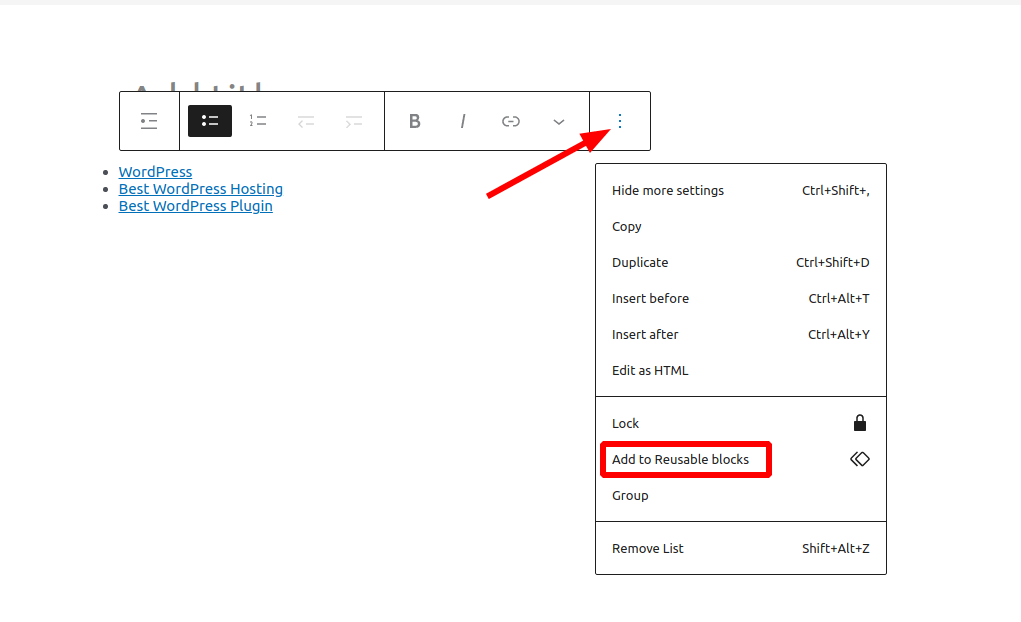This screenshot has width=1021, height=622.
Task: Click the outdent list item icon
Action: pos(306,121)
